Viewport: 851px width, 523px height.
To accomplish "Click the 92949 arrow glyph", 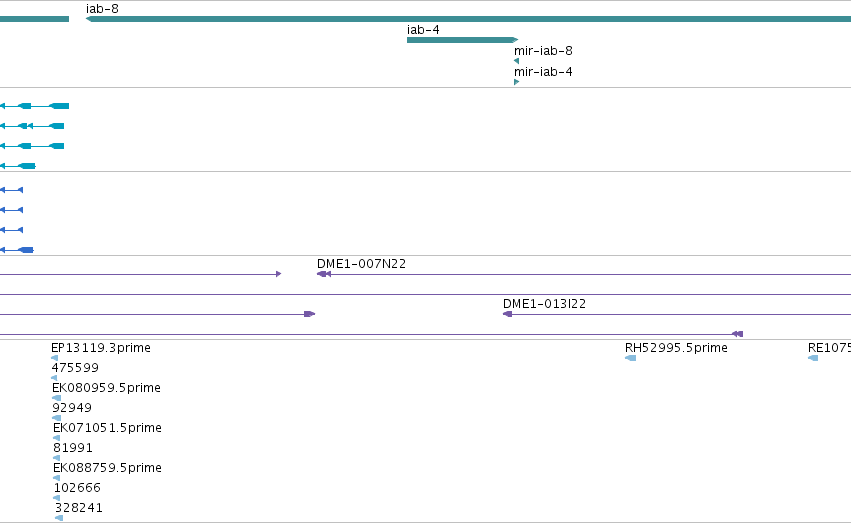I will coord(56,418).
